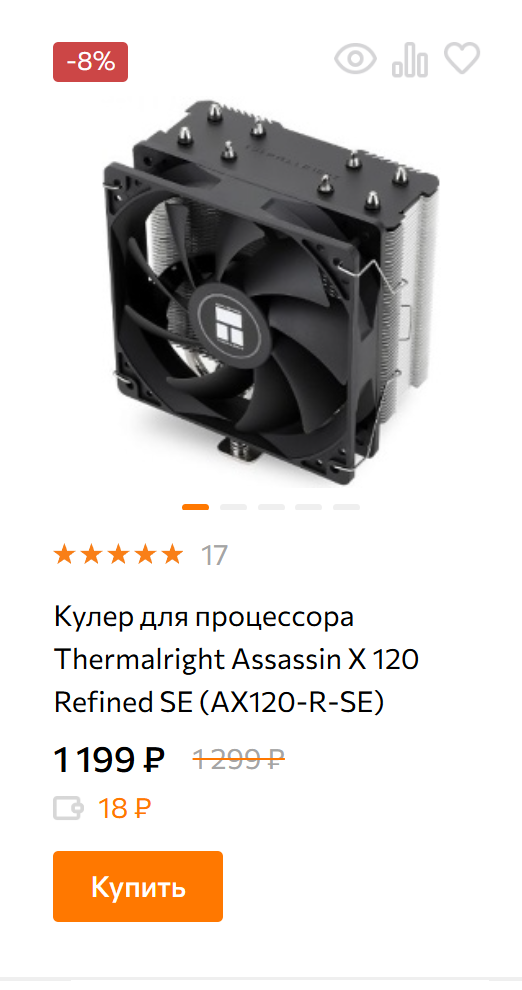Click the fifth orange rating star
This screenshot has width=522, height=990.
(172, 555)
